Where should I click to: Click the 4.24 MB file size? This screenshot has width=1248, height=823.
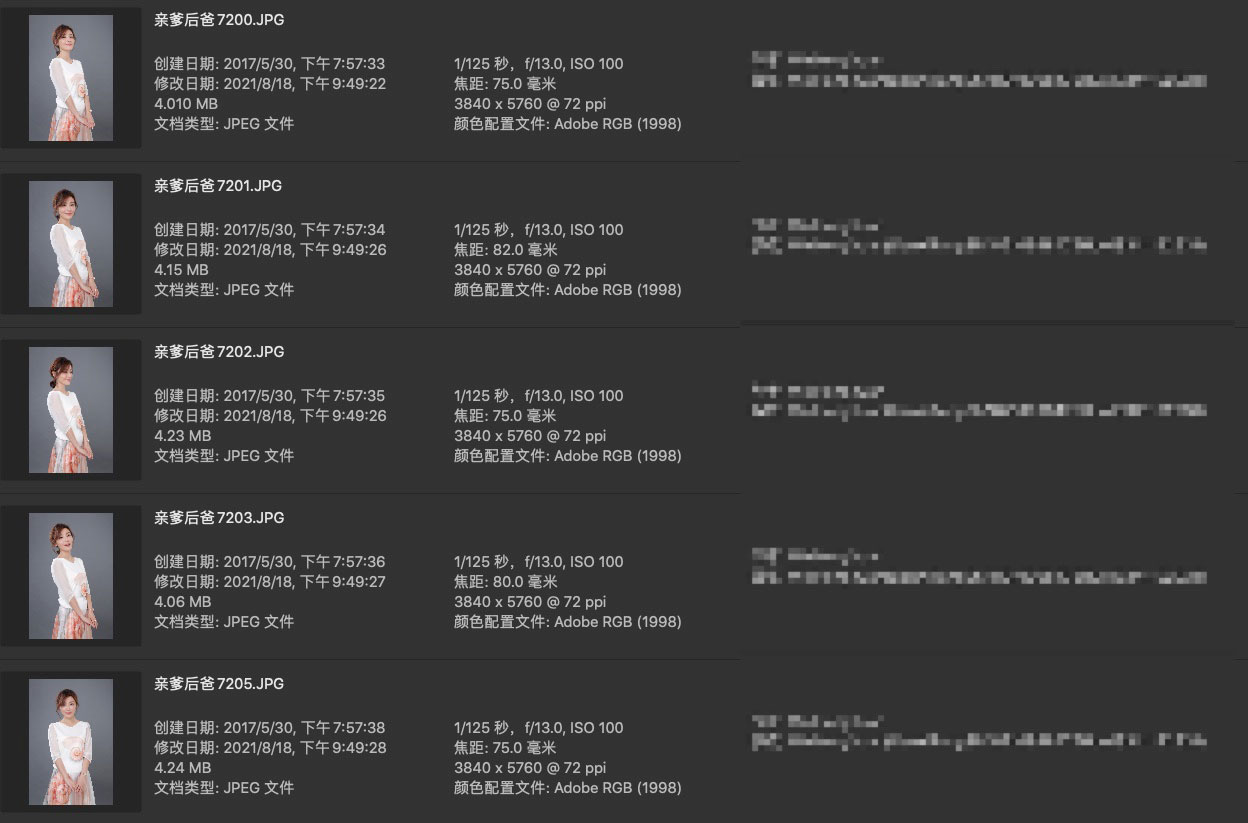pyautogui.click(x=182, y=768)
